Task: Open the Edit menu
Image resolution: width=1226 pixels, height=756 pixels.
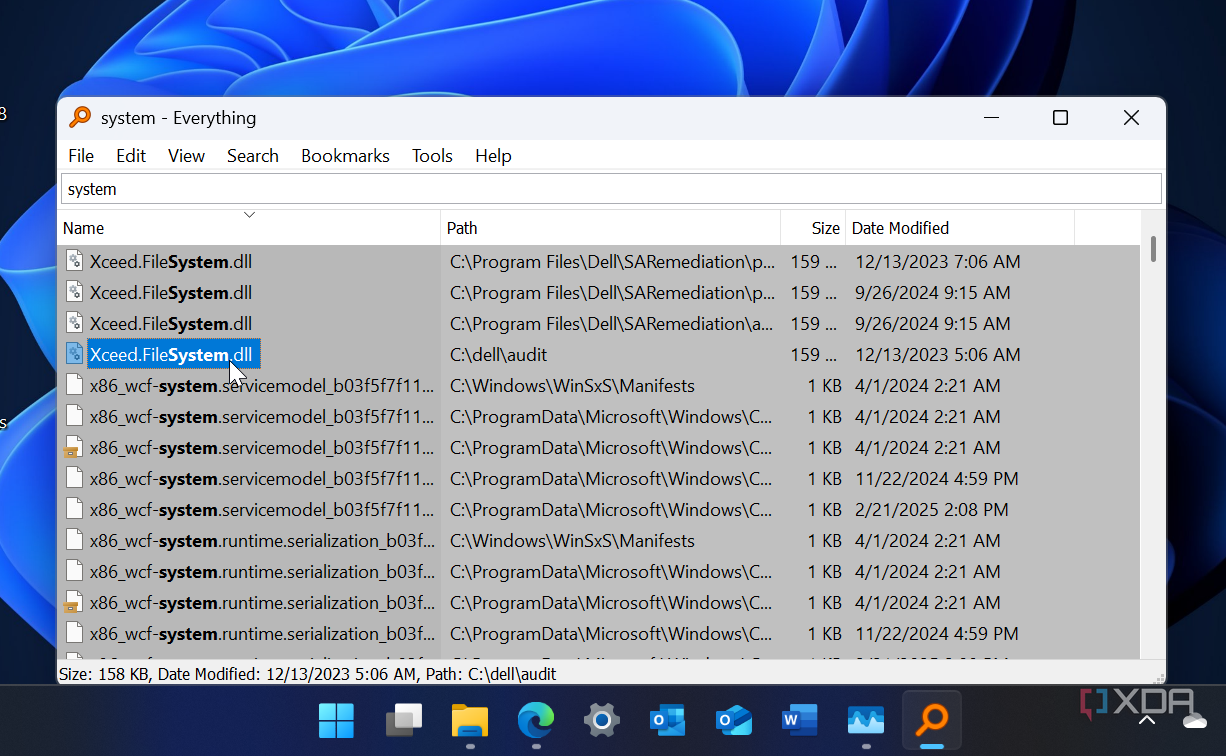Action: pyautogui.click(x=131, y=156)
